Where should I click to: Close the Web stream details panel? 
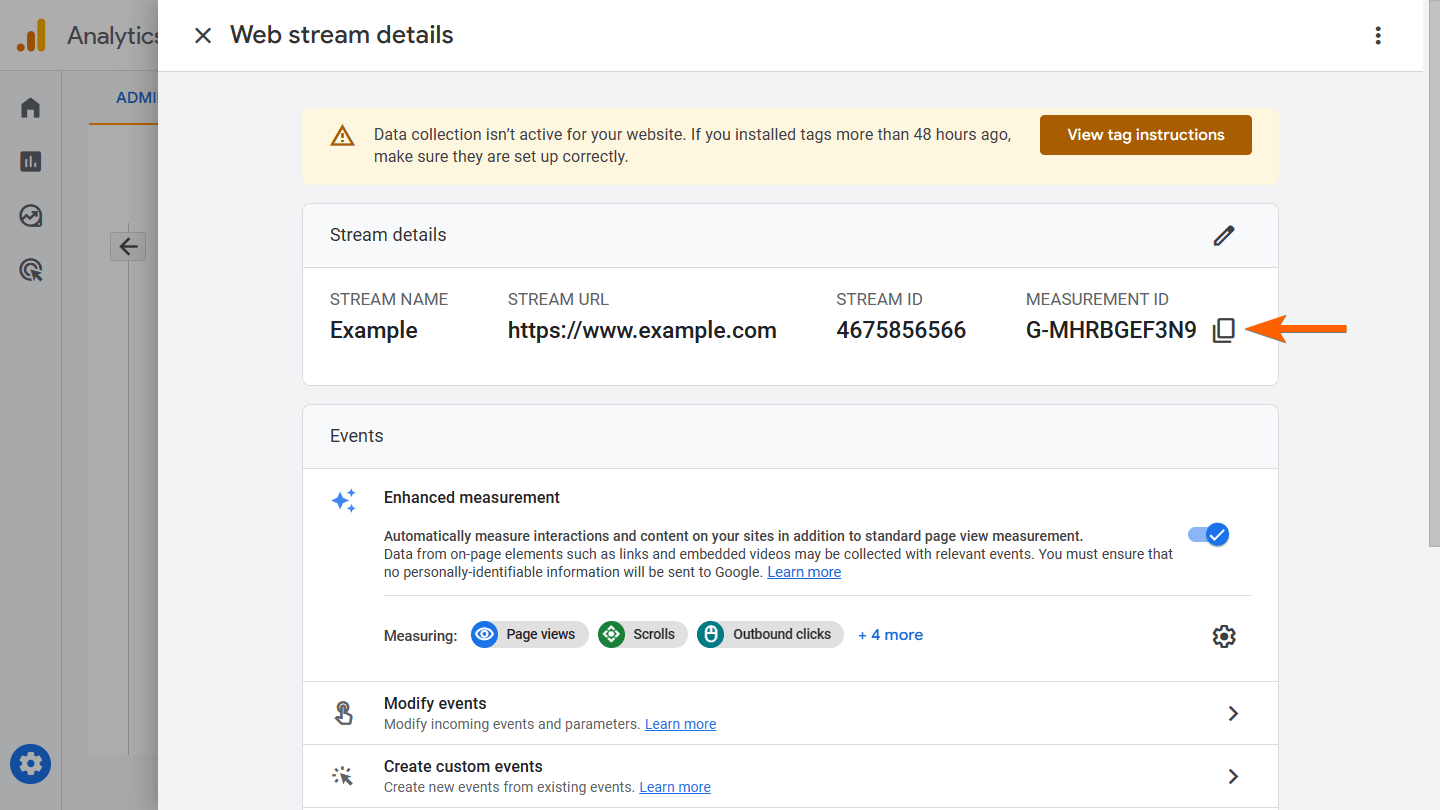203,36
